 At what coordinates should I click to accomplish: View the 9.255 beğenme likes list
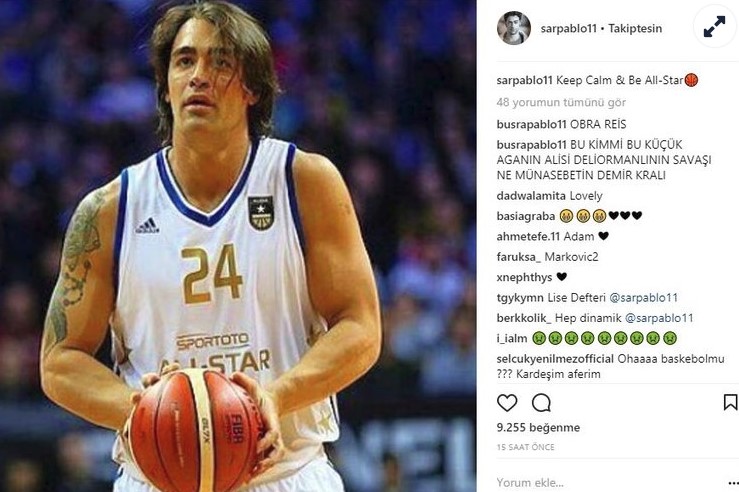pos(538,427)
